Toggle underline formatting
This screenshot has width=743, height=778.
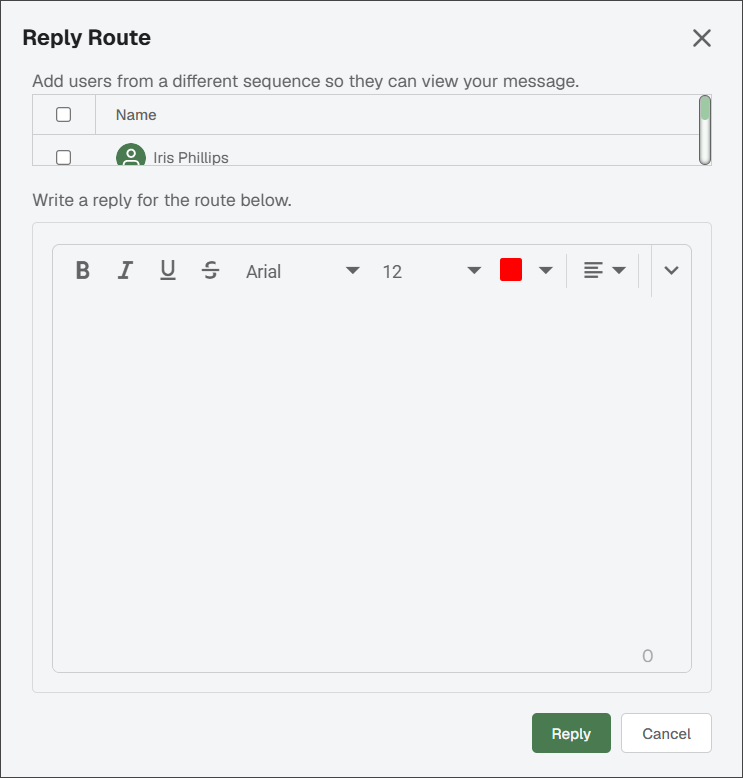click(x=168, y=270)
